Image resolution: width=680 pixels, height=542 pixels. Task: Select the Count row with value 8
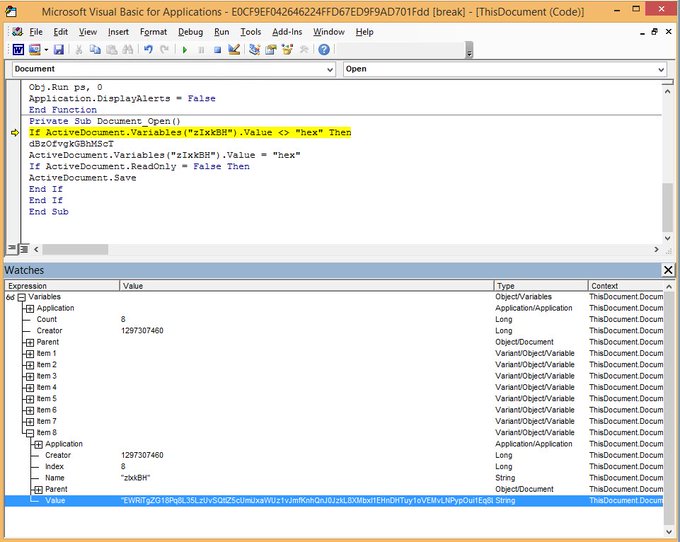333,319
